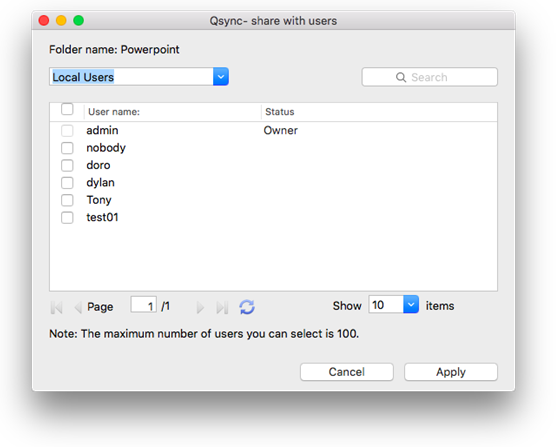Click the Folder name: Powerpoint label
556x447 pixels.
(114, 50)
